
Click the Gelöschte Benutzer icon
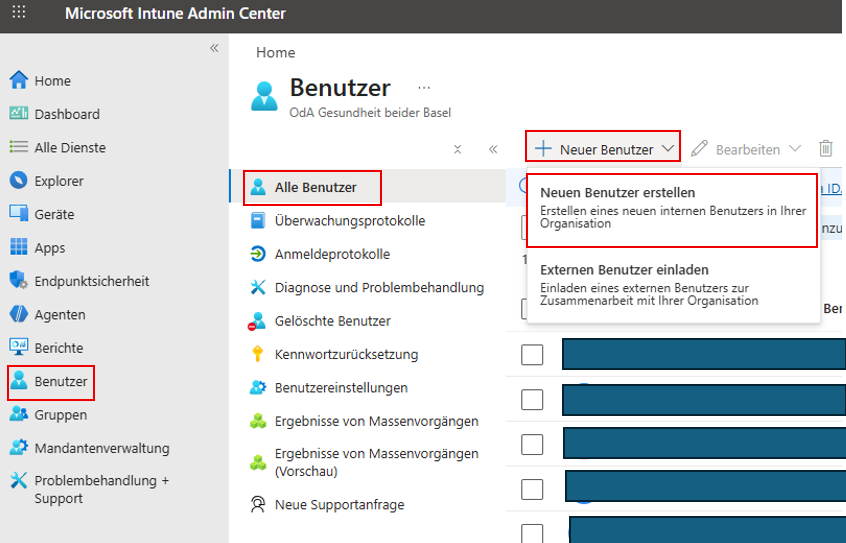[x=257, y=321]
